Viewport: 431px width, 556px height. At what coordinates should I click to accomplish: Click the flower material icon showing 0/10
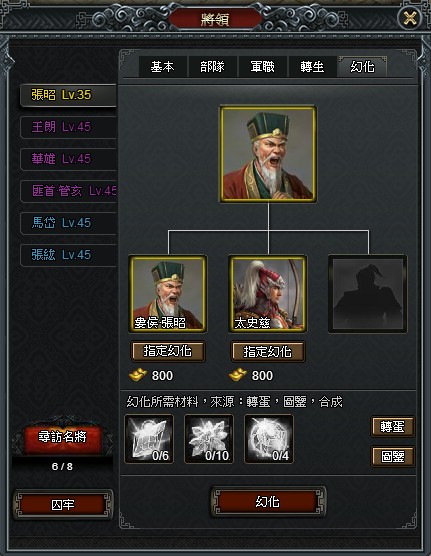coord(209,439)
